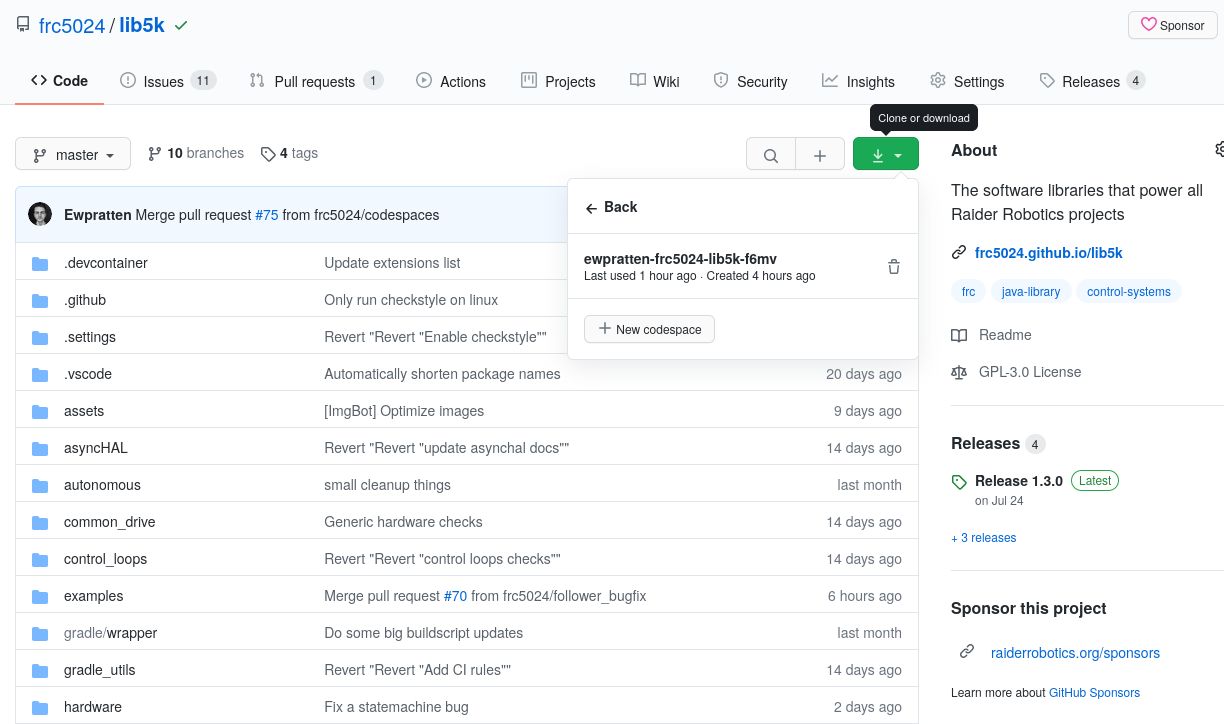The image size is (1224, 724).
Task: Click the back arrow in codespace panel
Action: point(591,208)
